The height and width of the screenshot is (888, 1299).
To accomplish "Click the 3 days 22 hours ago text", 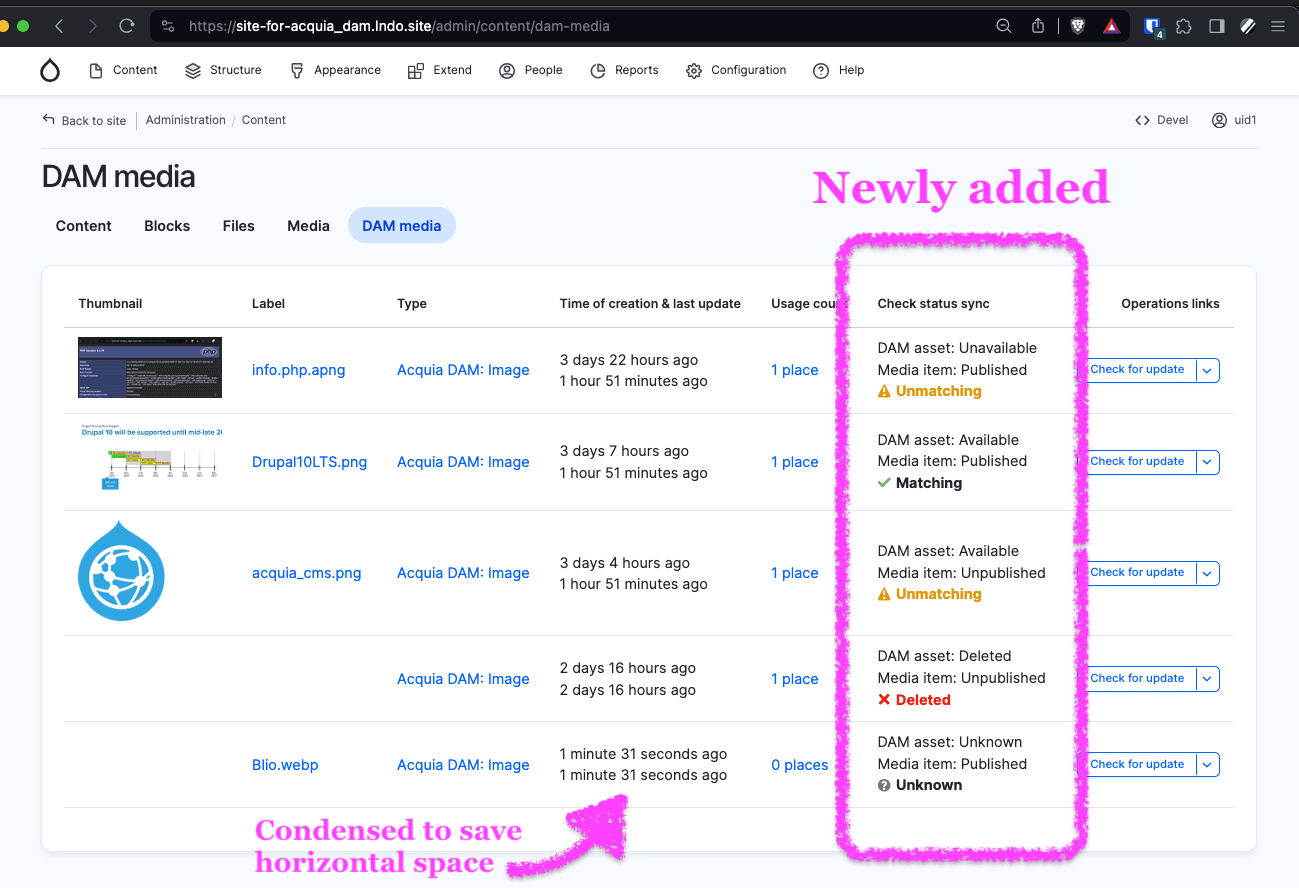I will tap(629, 360).
